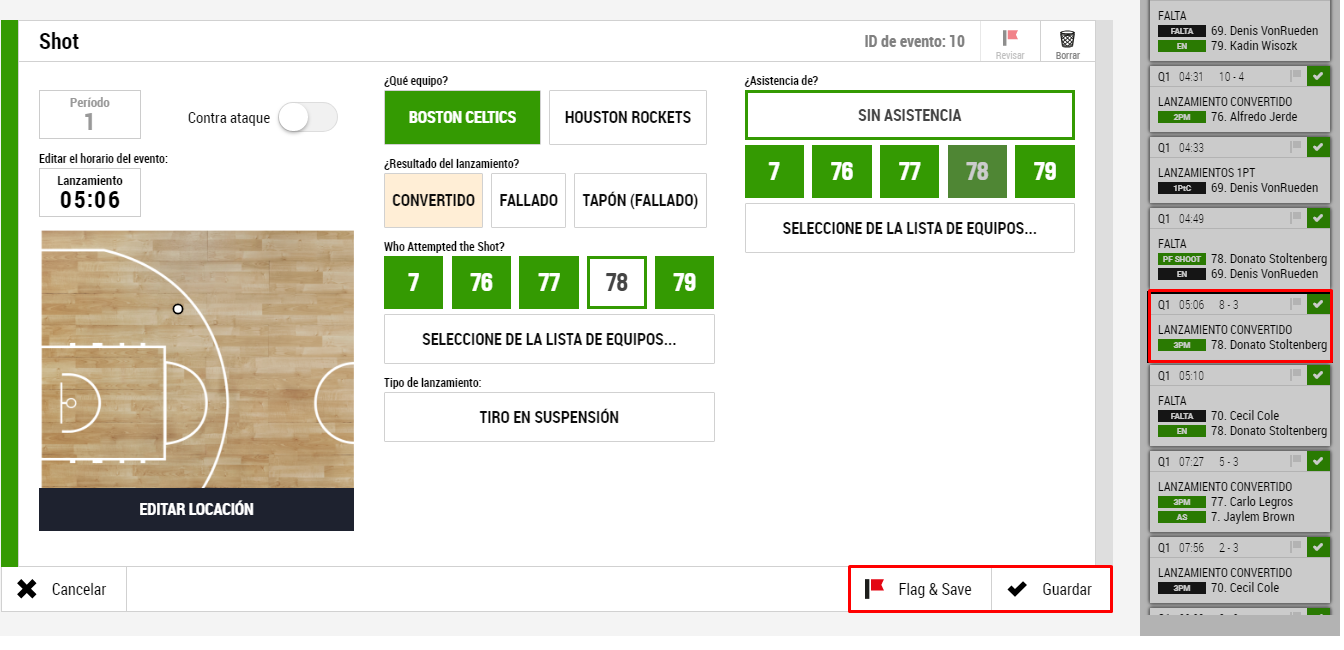Screen dimensions: 1344x650
Task: Pick player 7 as the shooter
Action: point(414,282)
